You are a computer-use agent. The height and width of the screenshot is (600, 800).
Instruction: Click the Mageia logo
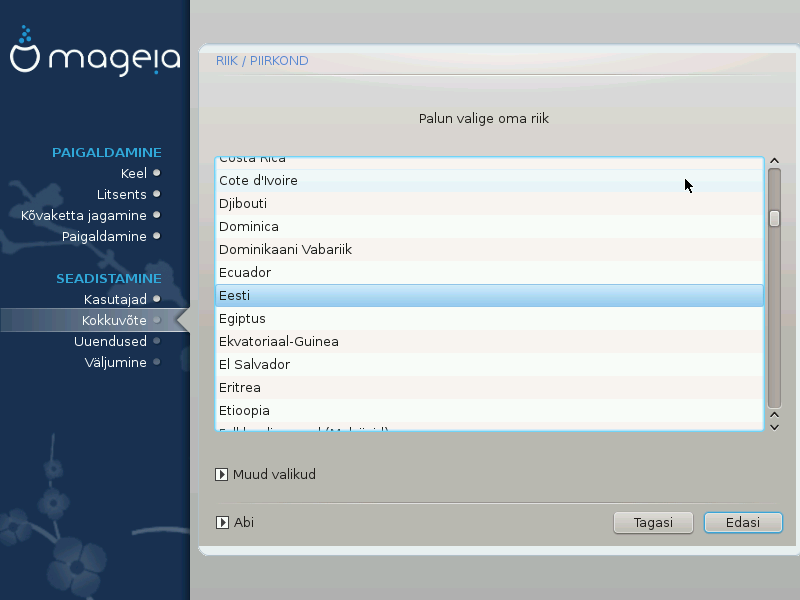coord(95,57)
